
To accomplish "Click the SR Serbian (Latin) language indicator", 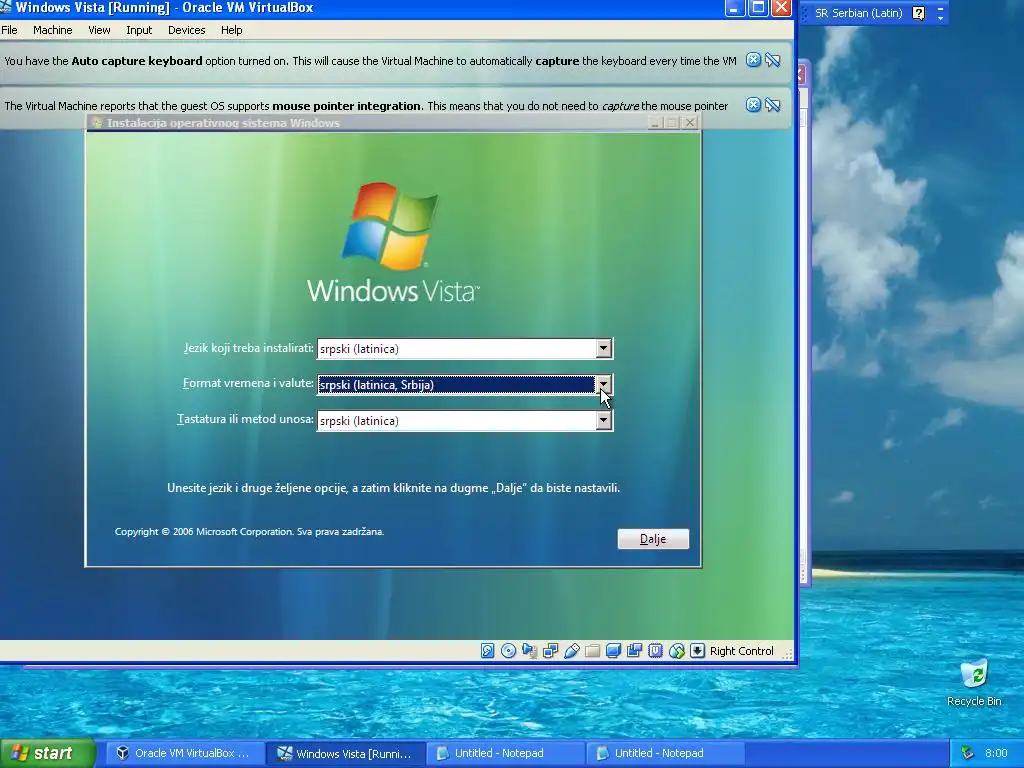I will pos(858,13).
